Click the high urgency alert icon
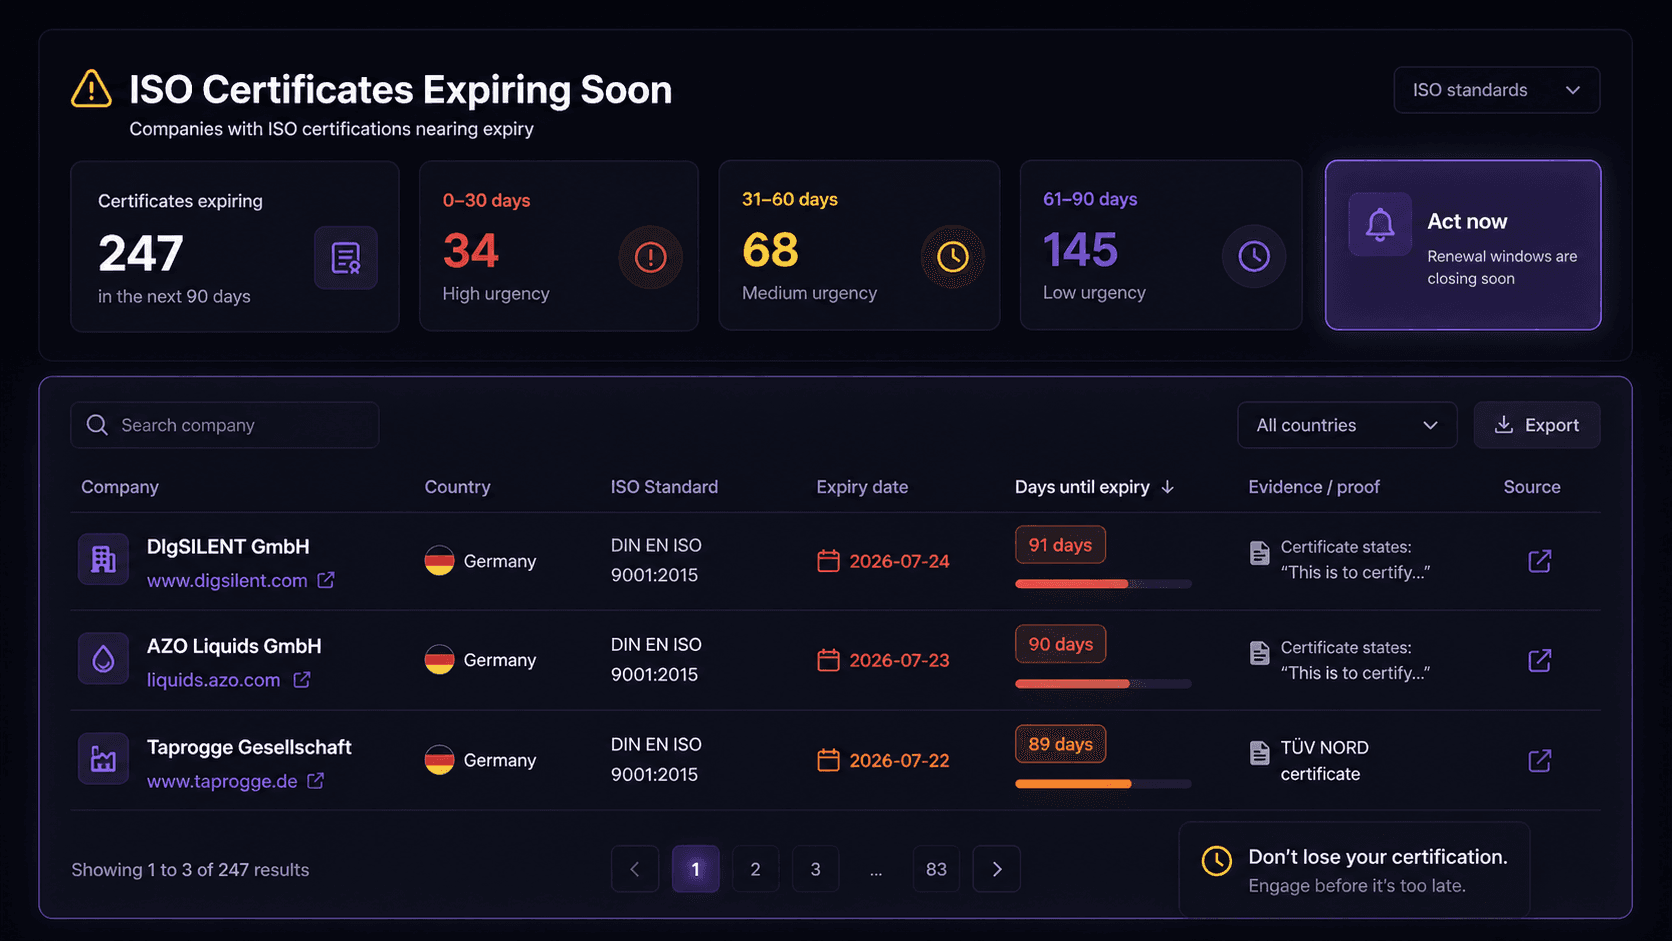Image resolution: width=1672 pixels, height=941 pixels. coord(650,257)
